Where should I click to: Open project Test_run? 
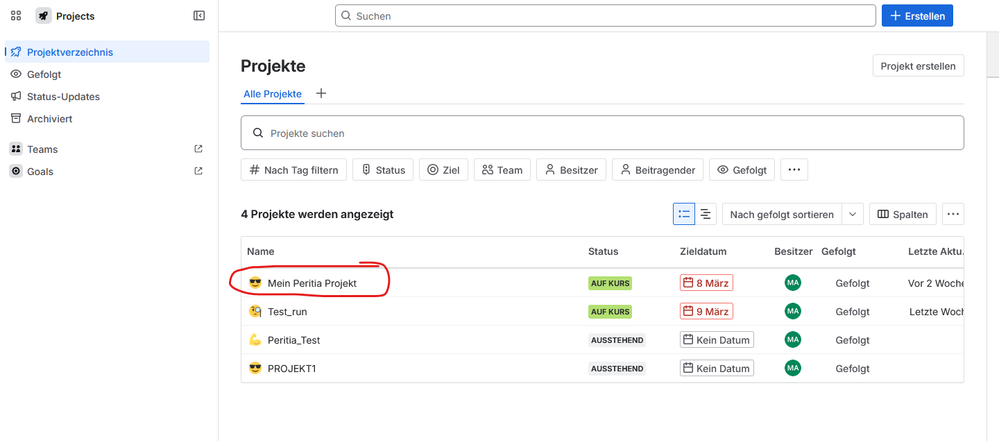coord(287,312)
